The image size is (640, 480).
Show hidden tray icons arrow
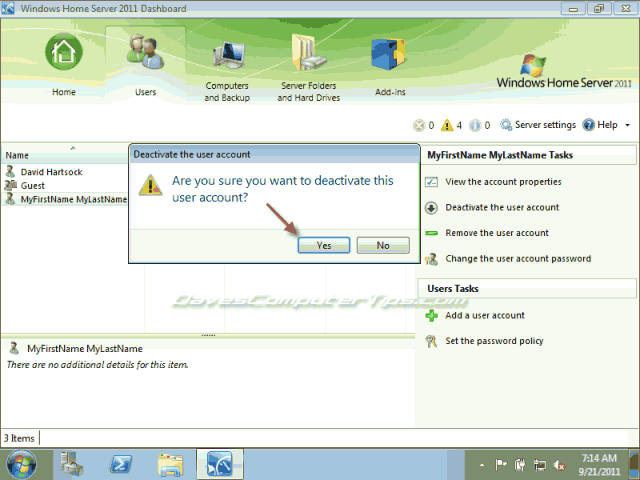(482, 465)
